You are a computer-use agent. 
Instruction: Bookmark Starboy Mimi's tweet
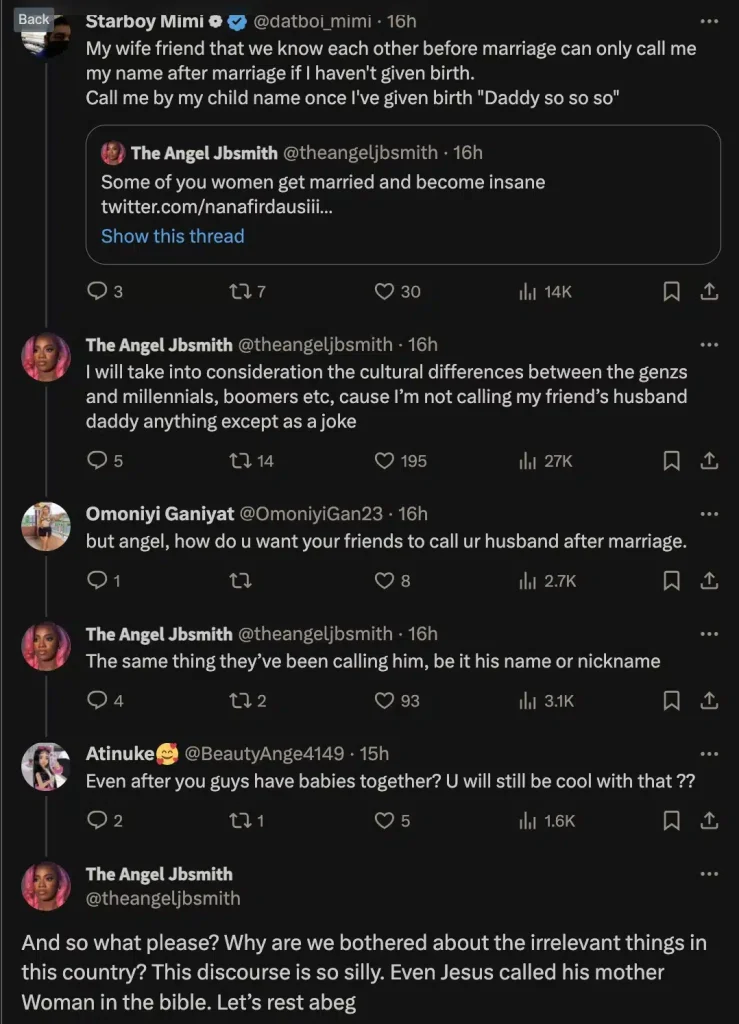(x=671, y=291)
